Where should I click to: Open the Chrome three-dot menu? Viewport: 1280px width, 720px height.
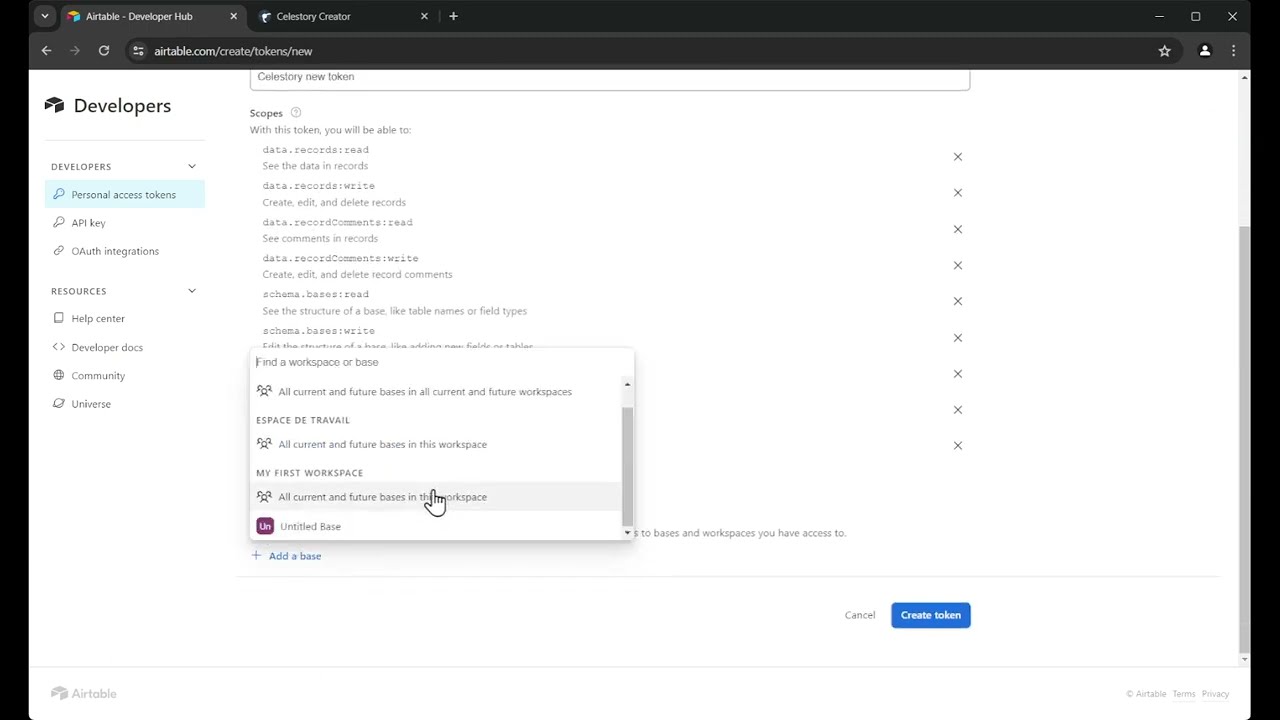(x=1234, y=51)
